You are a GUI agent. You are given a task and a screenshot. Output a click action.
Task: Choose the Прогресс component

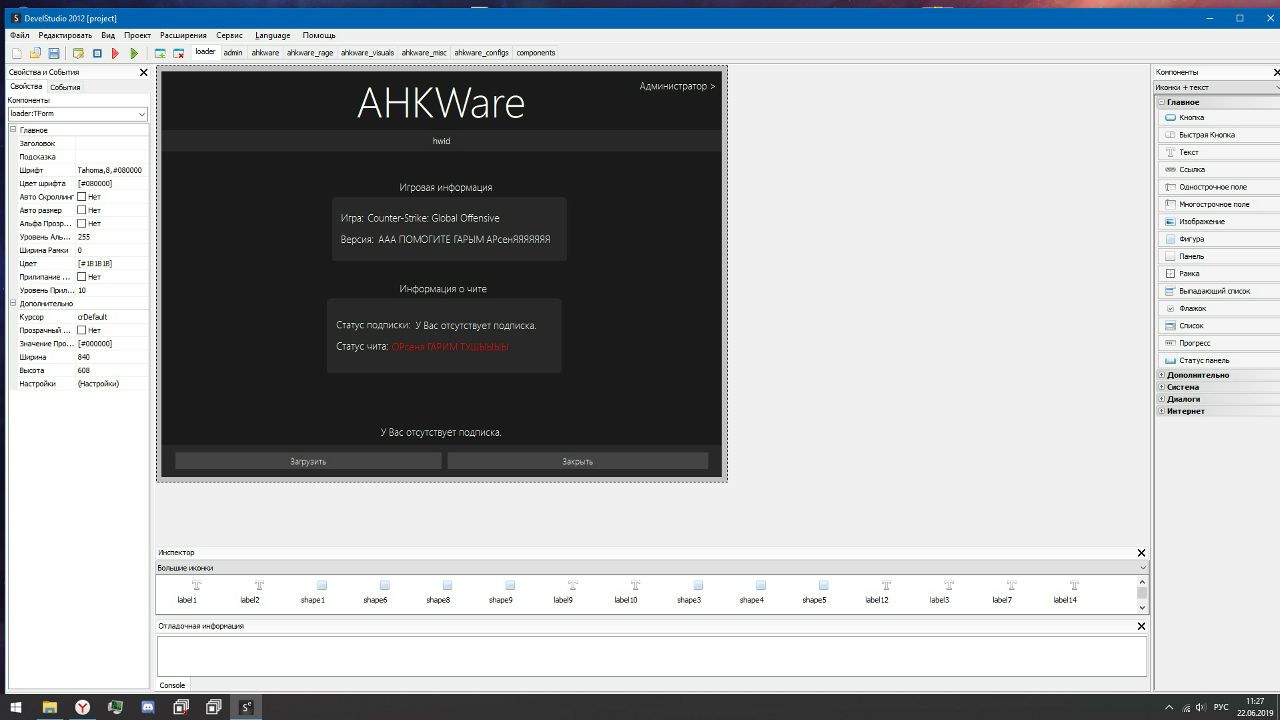[1195, 343]
